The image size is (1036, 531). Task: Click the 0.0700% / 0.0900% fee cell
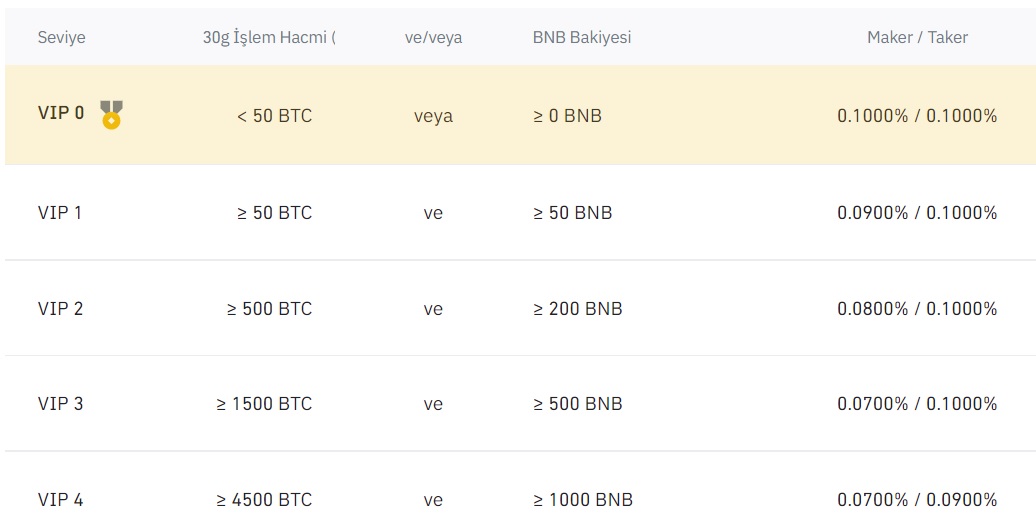coord(917,499)
